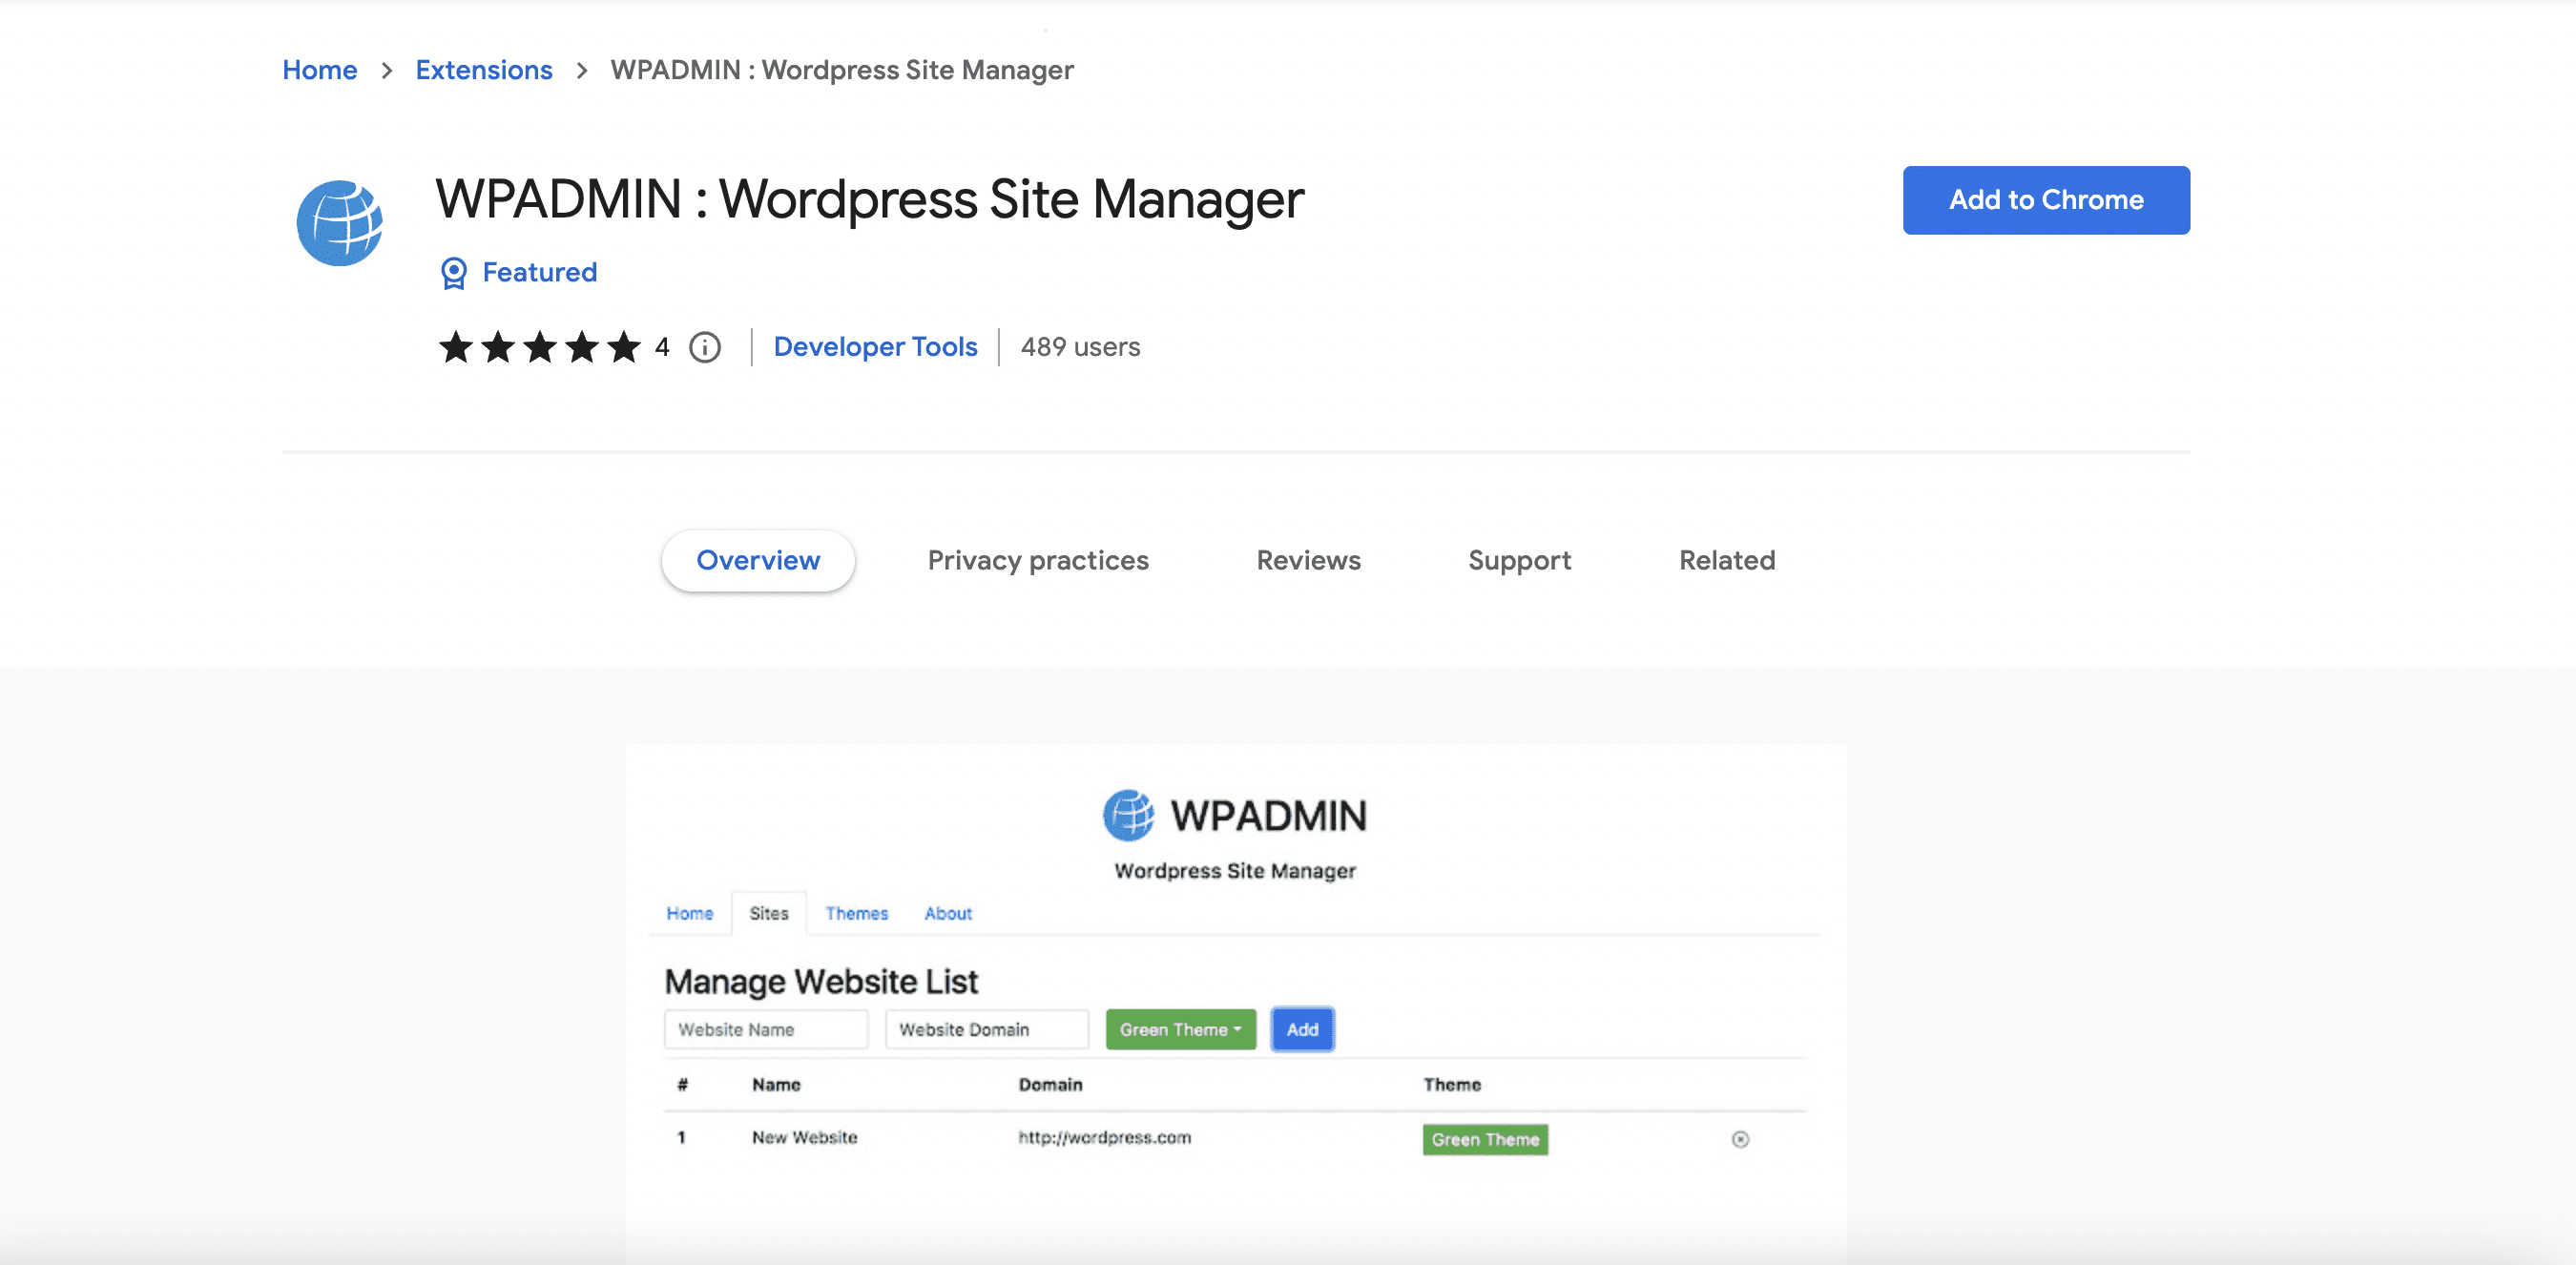
Task: Expand the Green Theme dropdown
Action: coord(1181,1030)
